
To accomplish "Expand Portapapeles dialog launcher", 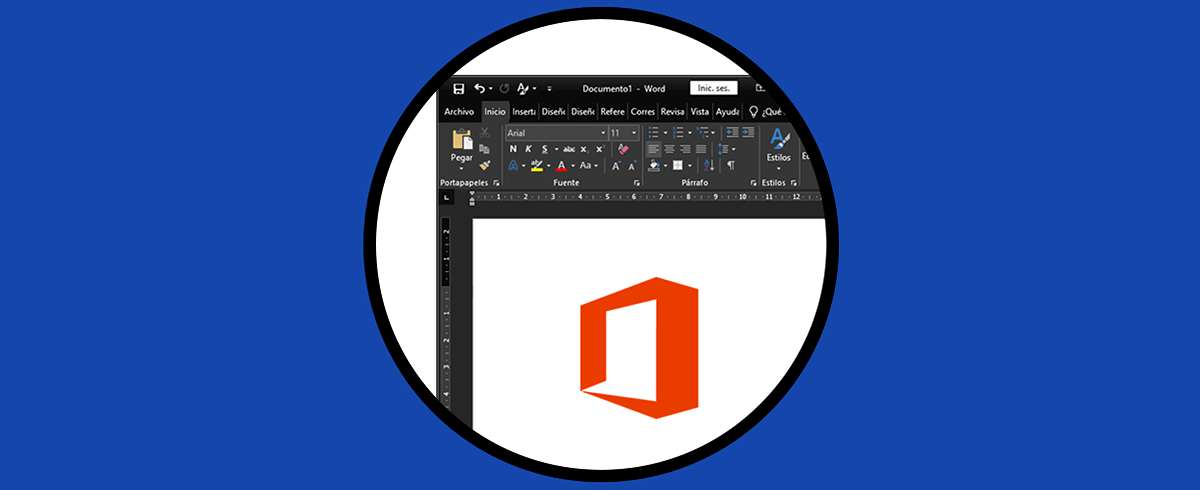I will click(496, 183).
